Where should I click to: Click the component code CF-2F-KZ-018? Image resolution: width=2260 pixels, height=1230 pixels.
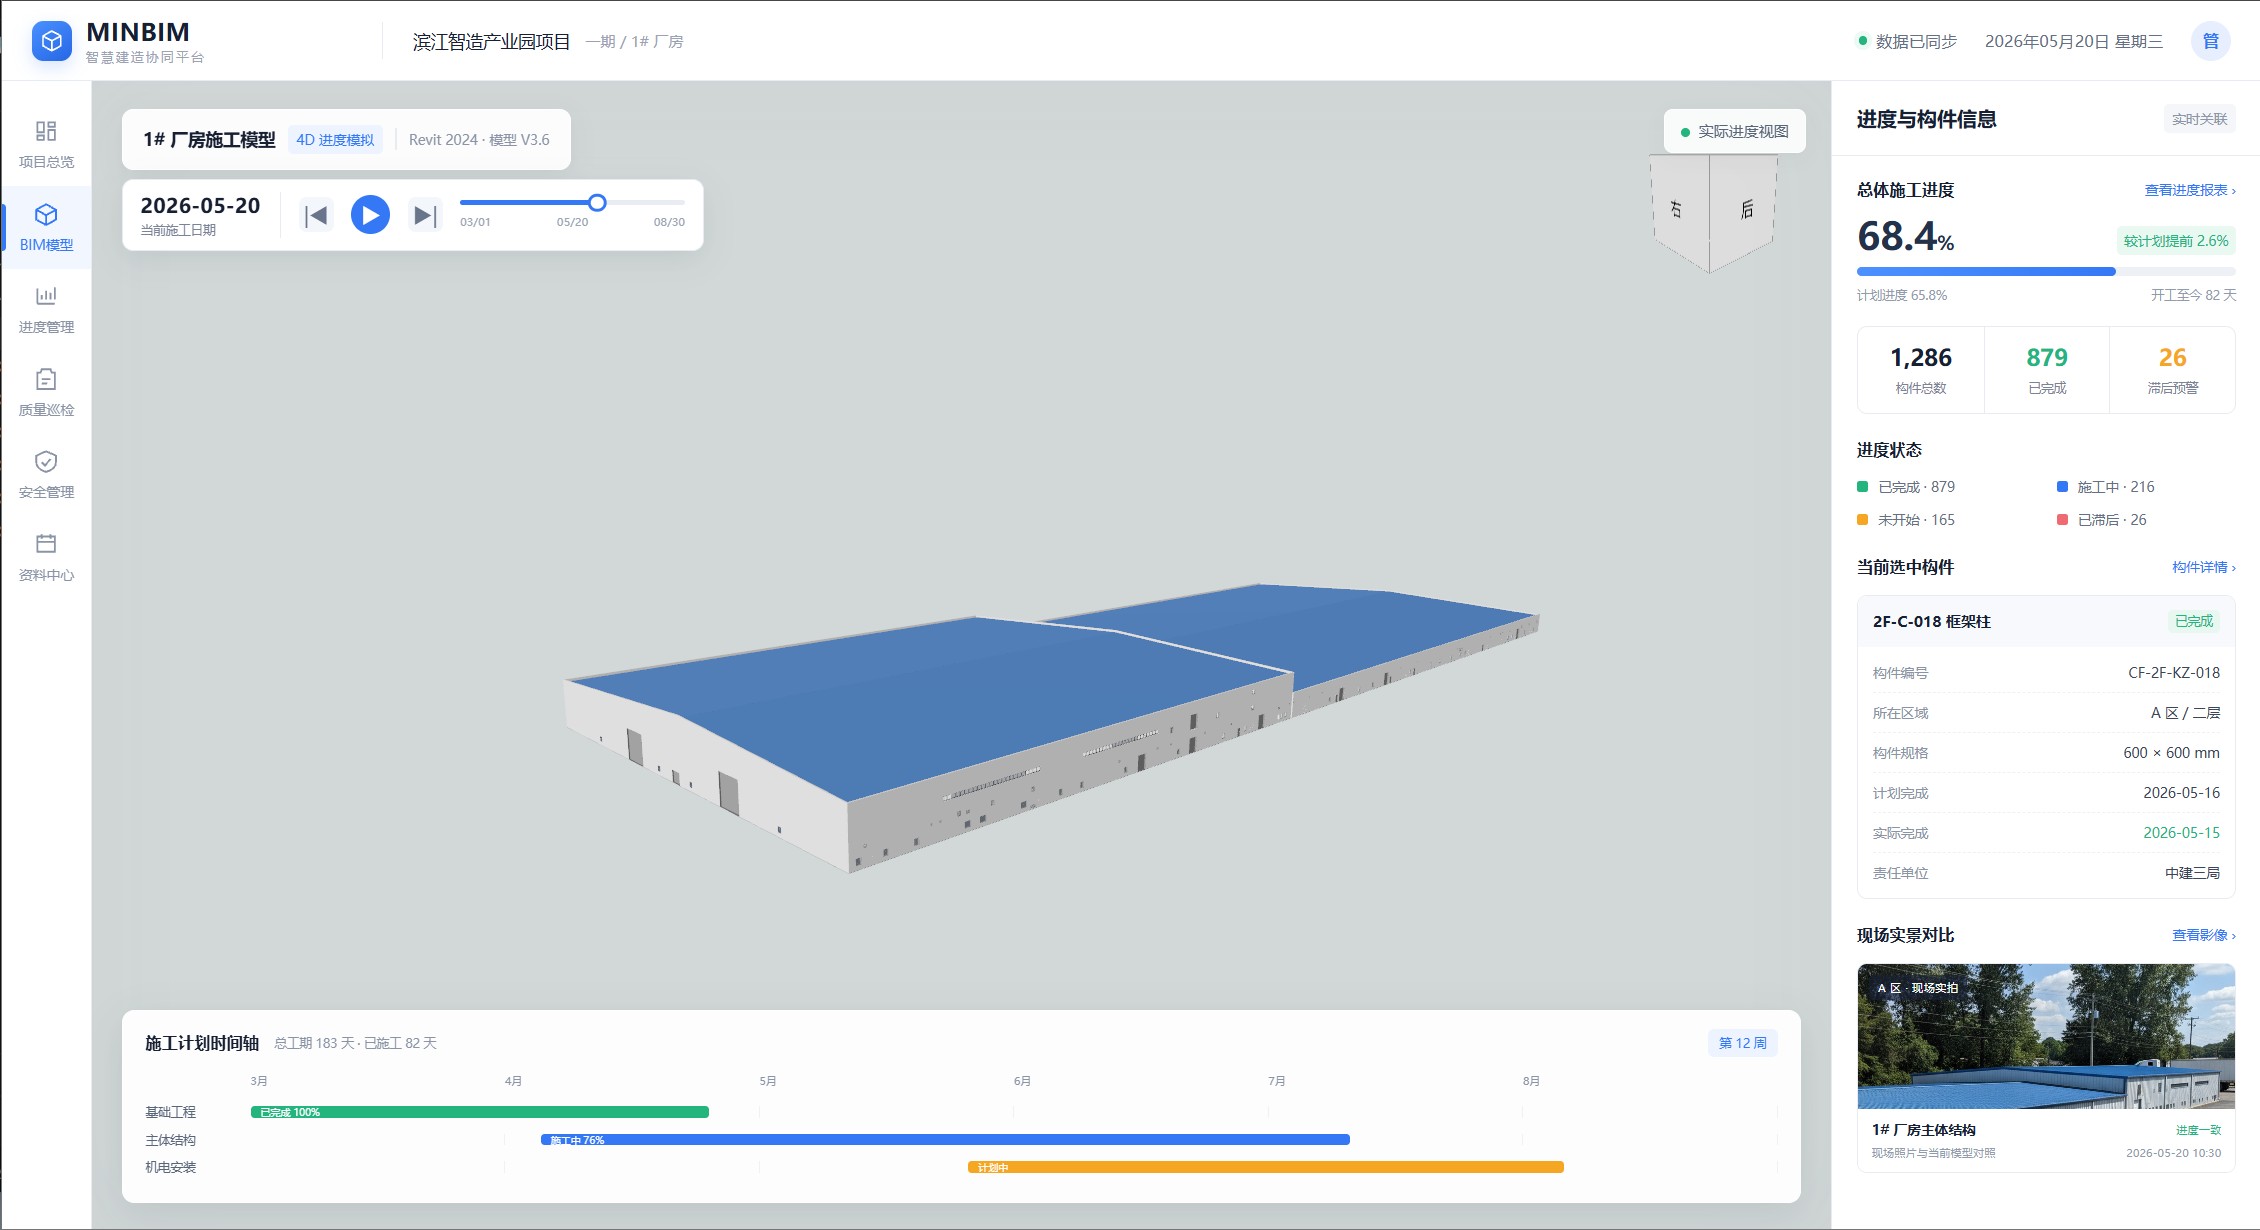[2173, 673]
